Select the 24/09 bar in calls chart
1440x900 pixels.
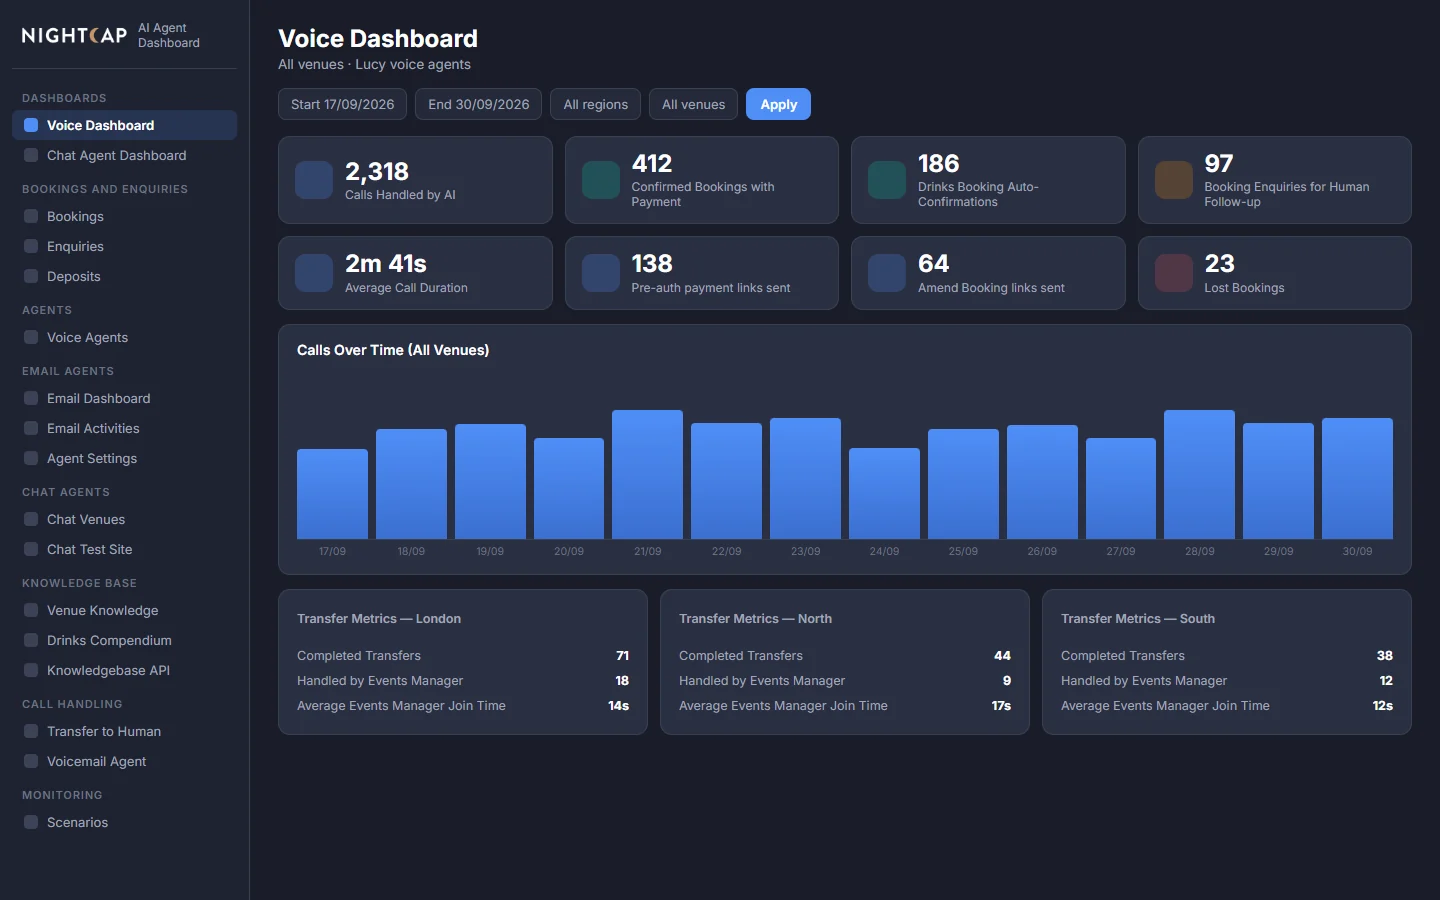click(x=884, y=493)
